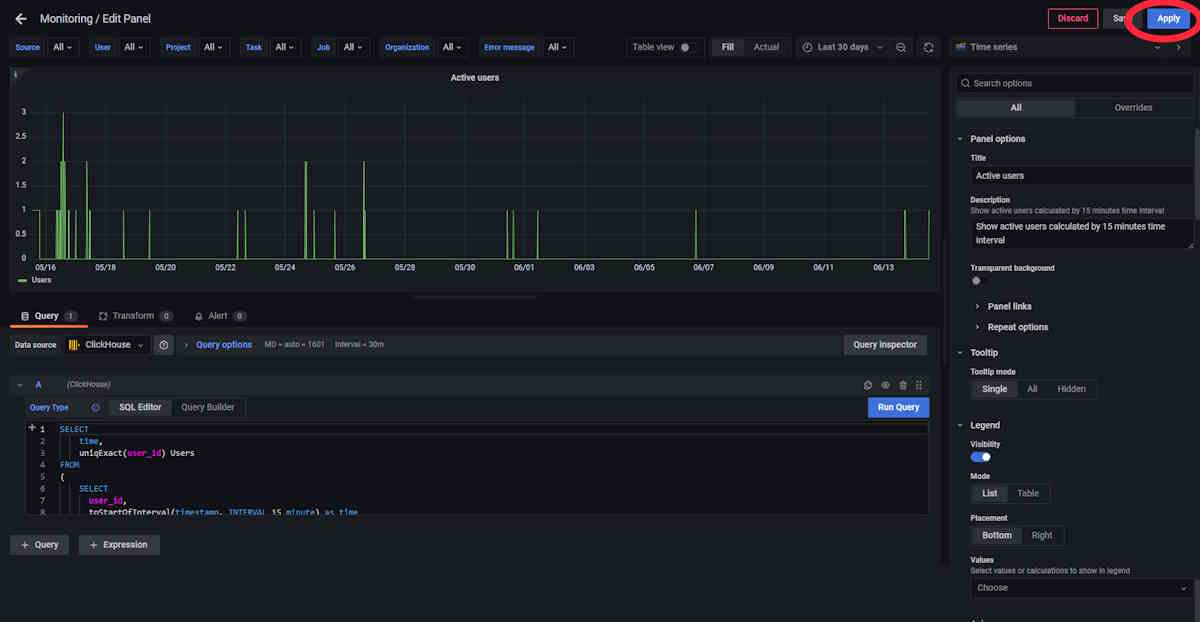Duplicate query A with the copy icon
This screenshot has height=622, width=1200.
coord(868,385)
